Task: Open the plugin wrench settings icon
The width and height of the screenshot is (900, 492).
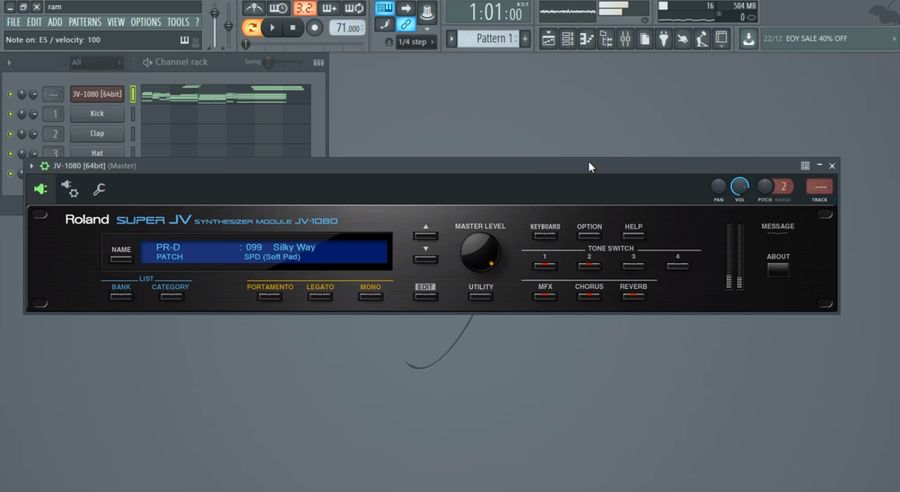Action: pyautogui.click(x=99, y=189)
